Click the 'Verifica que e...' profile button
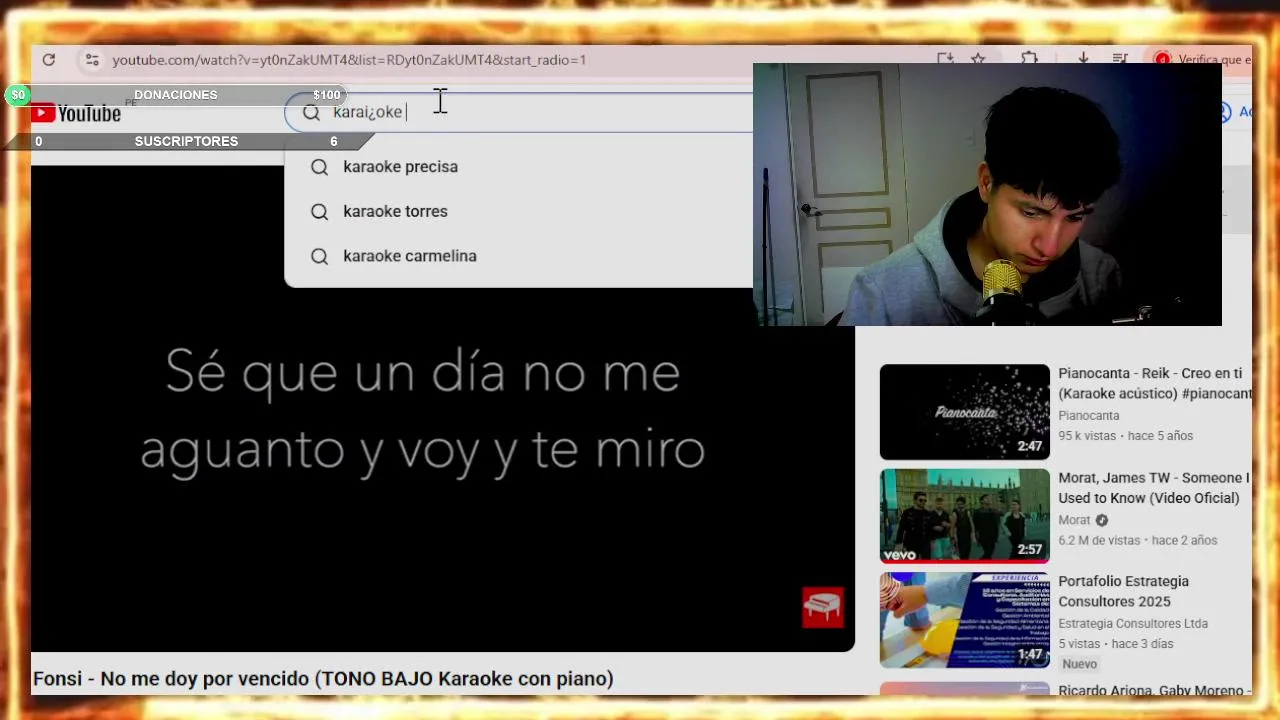This screenshot has width=1280, height=720. tap(1201, 59)
